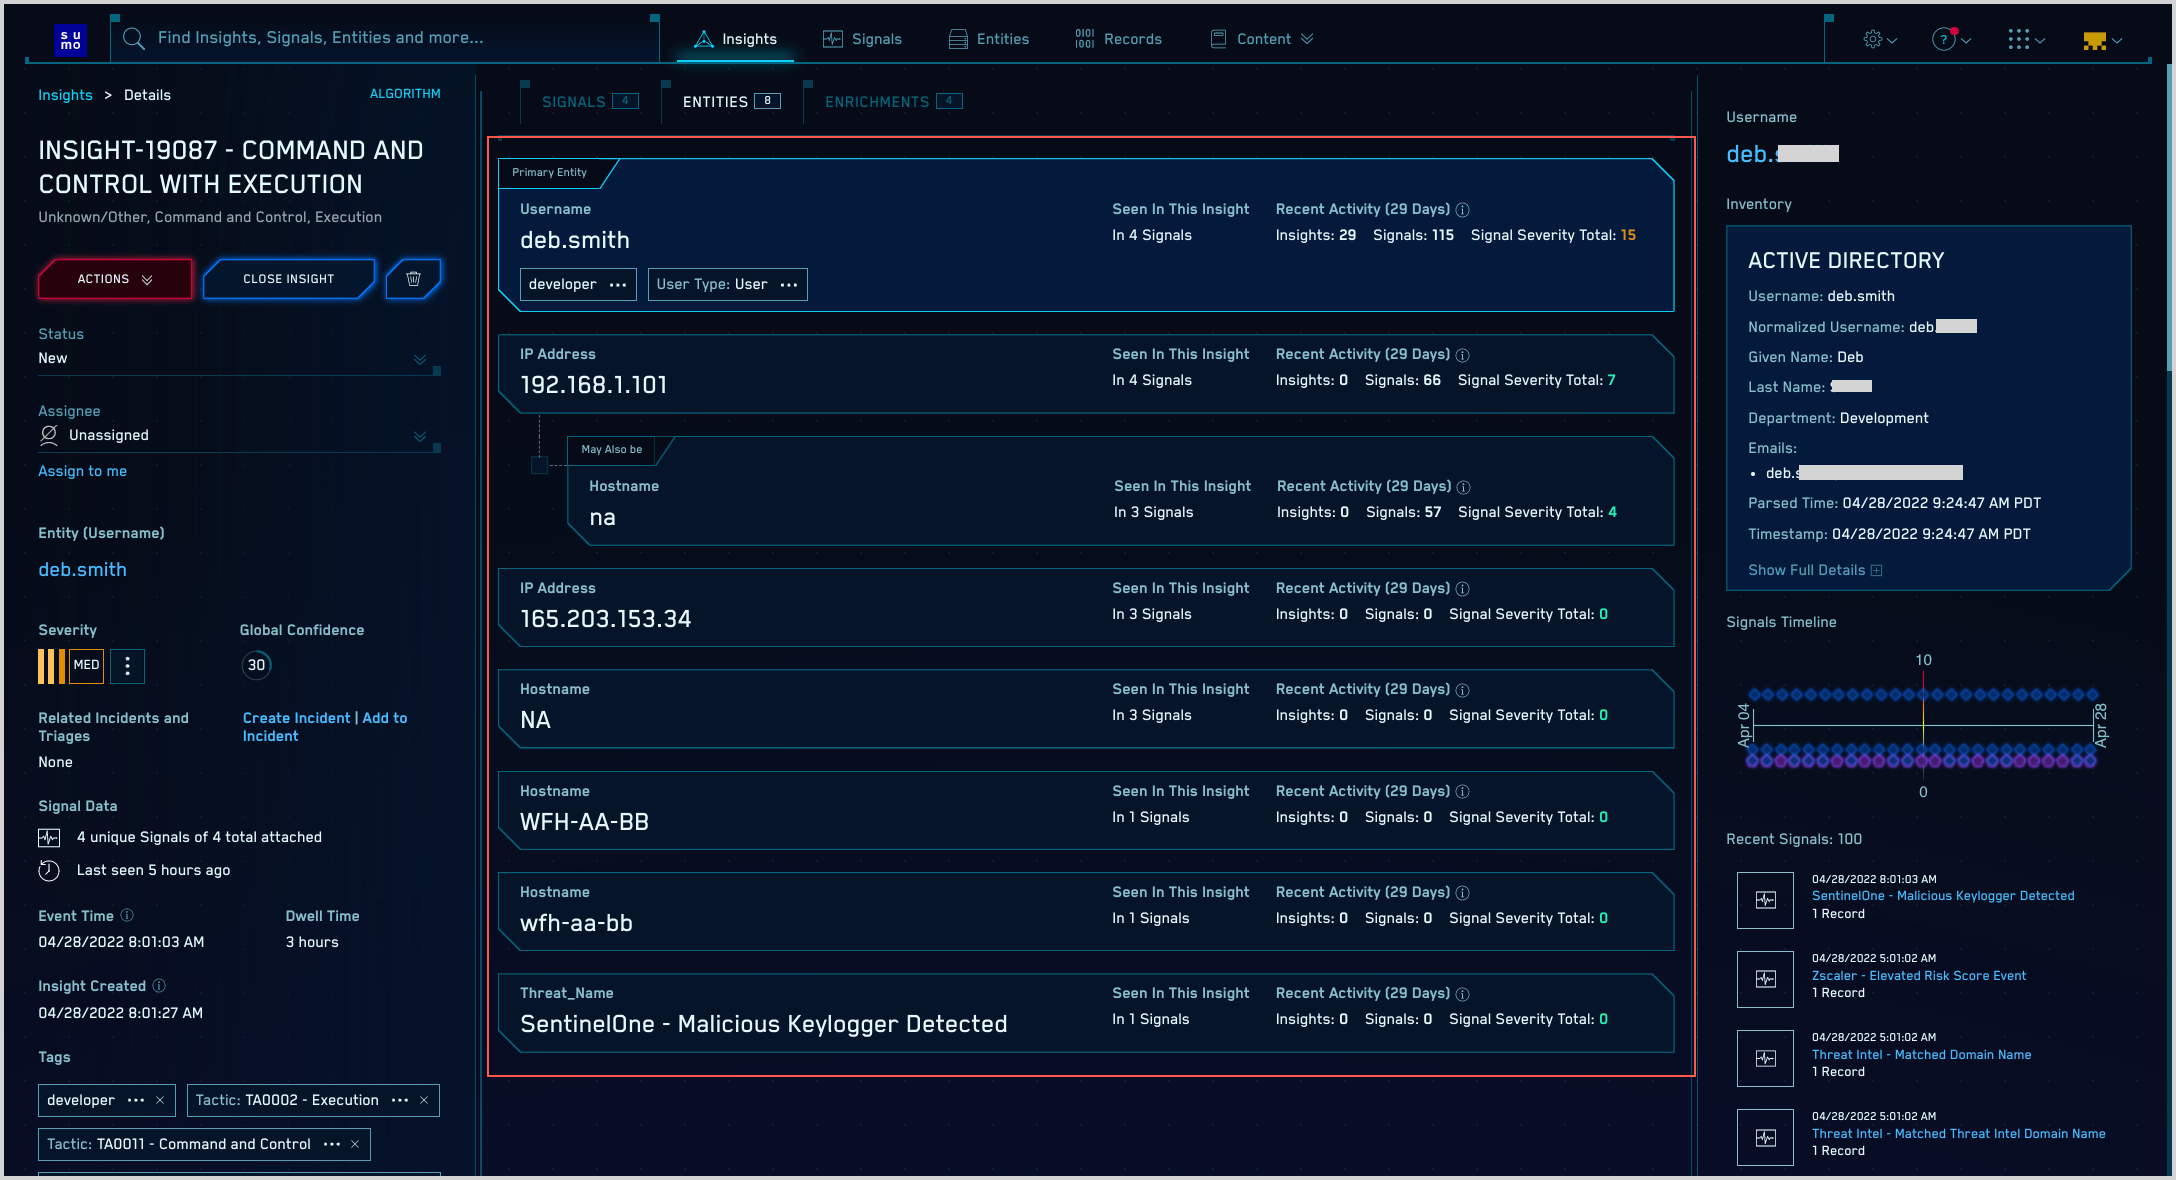Click the trash delete insight icon
The width and height of the screenshot is (2176, 1180).
(x=413, y=279)
